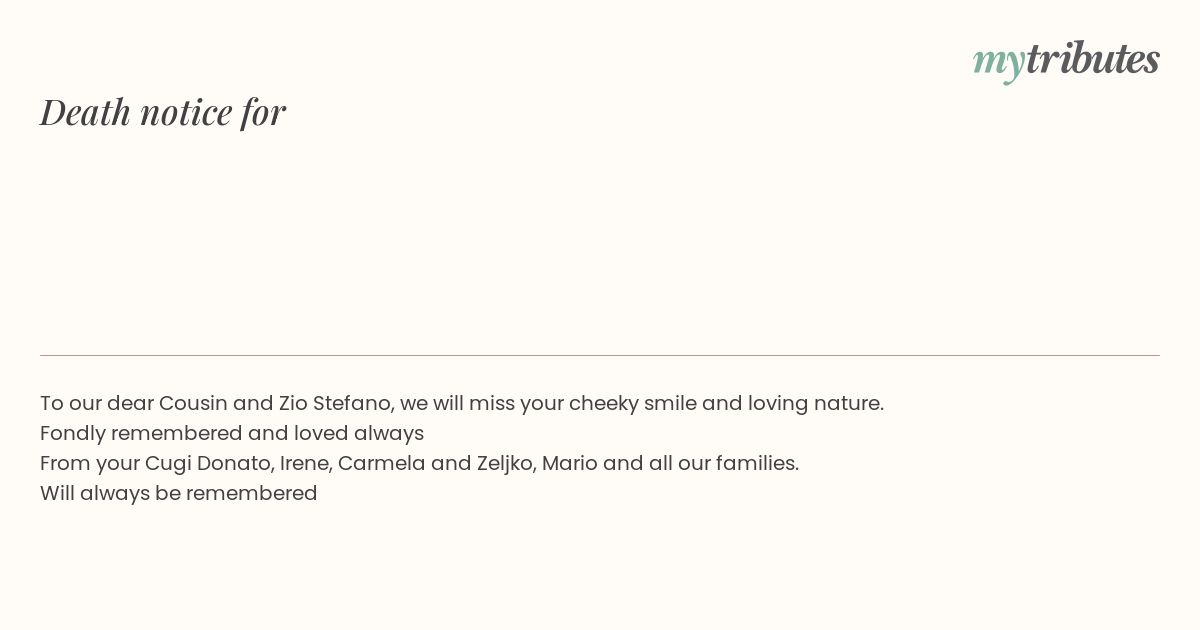
Task: Click the mytributes logo
Action: [1066, 60]
